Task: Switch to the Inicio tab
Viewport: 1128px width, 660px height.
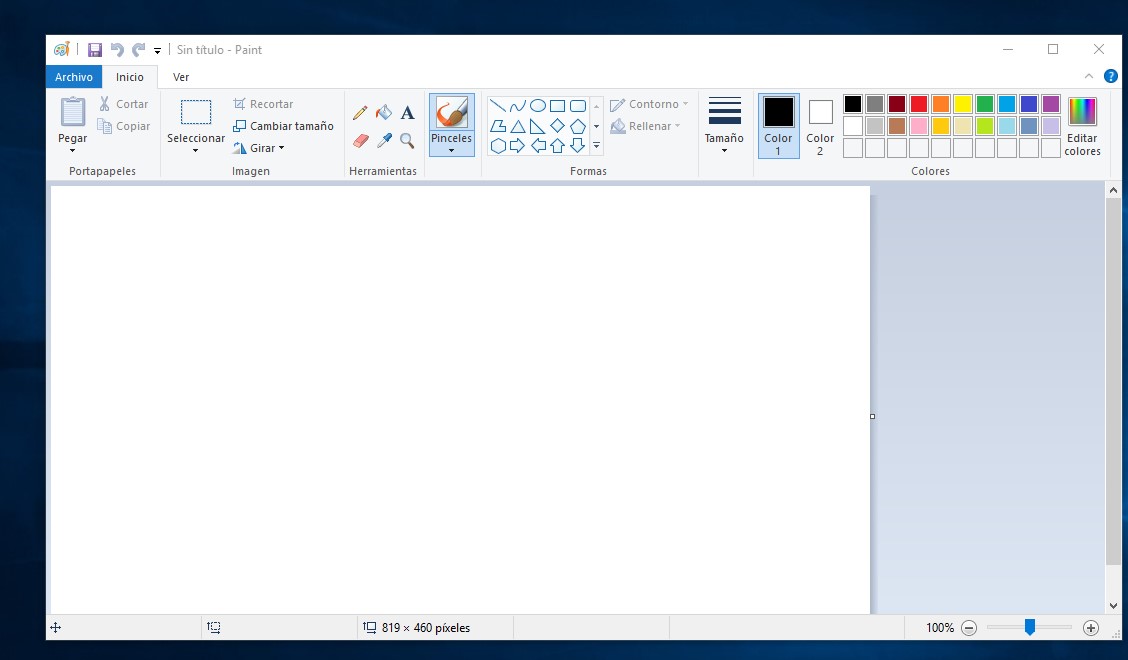Action: [130, 77]
